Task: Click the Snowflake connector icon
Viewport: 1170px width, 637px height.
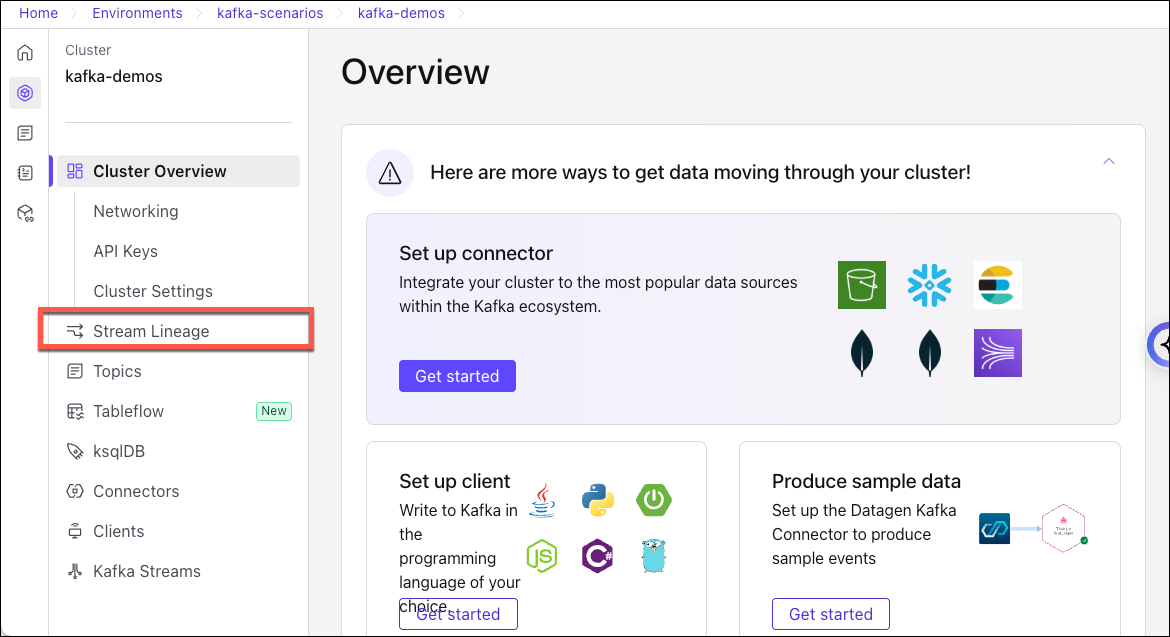Action: 929,285
